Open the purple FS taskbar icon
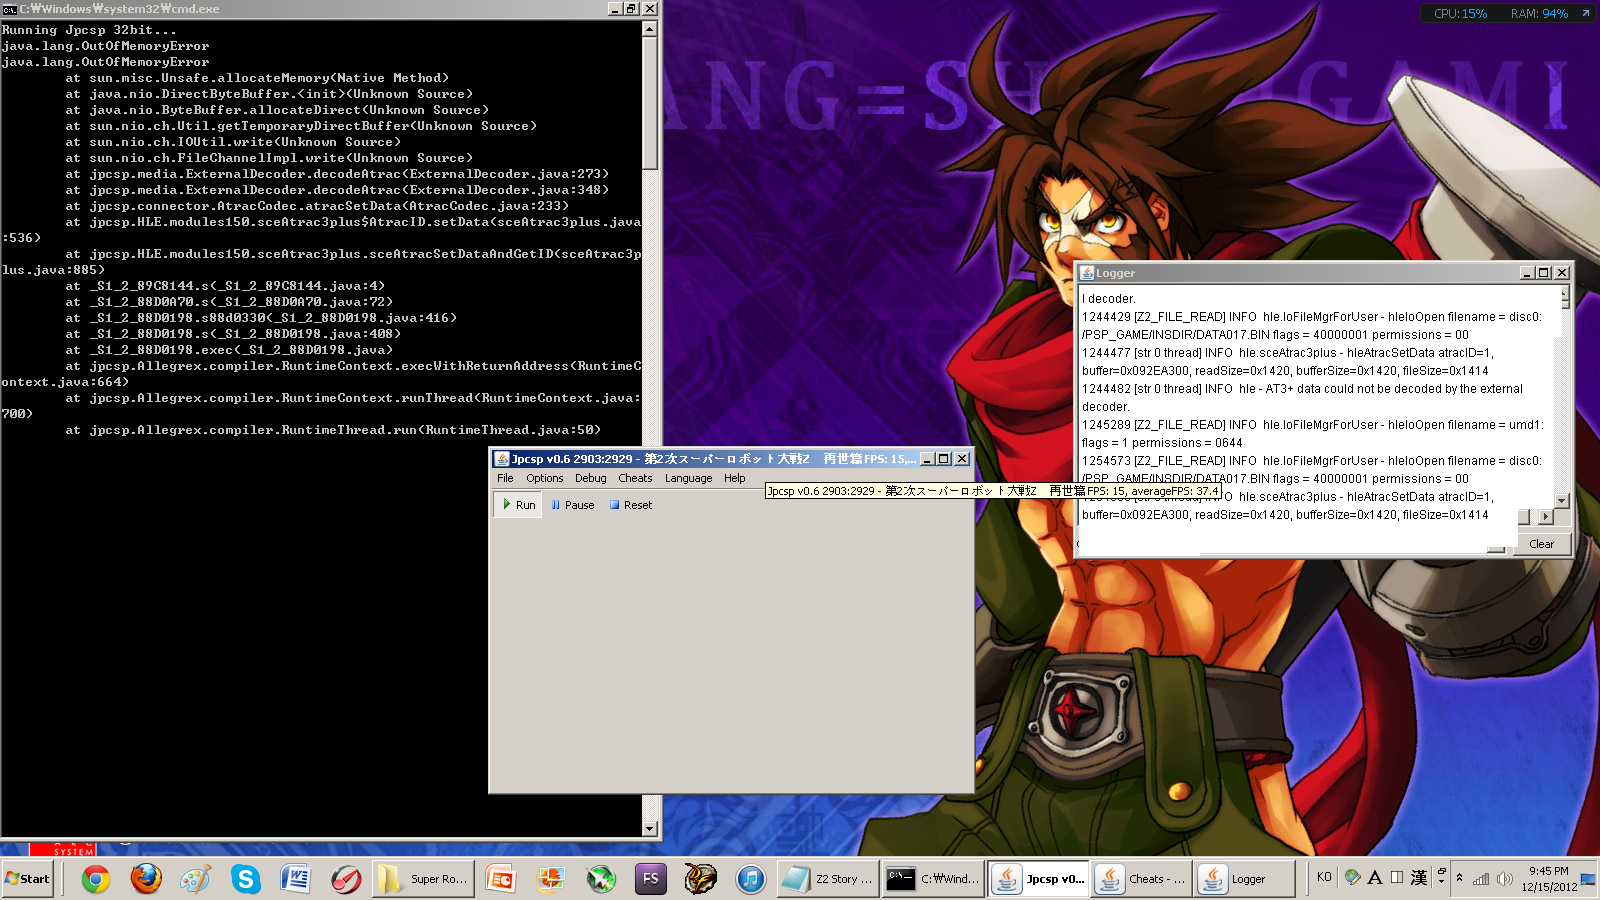 coord(650,879)
